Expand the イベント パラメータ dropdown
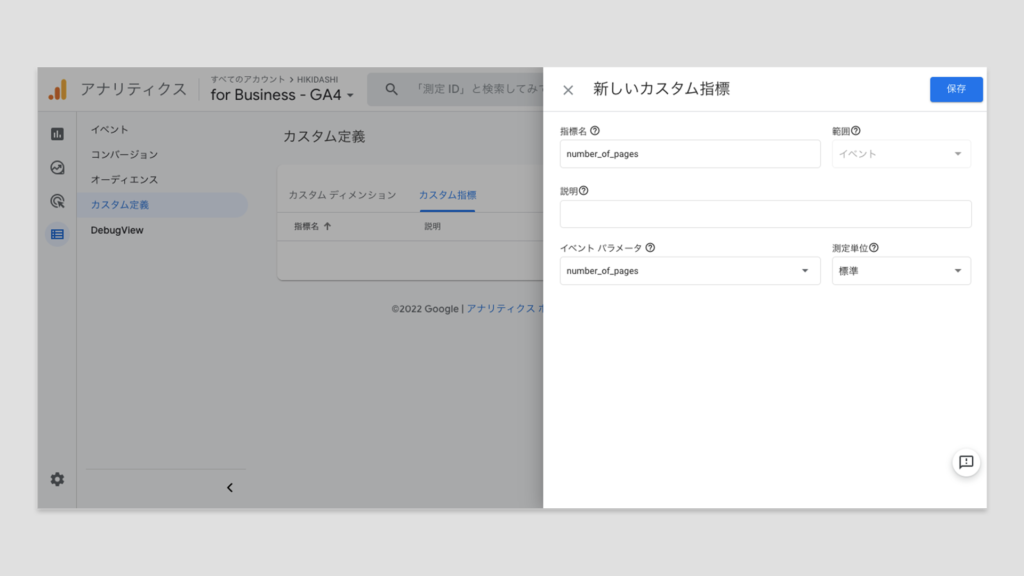 (x=690, y=271)
